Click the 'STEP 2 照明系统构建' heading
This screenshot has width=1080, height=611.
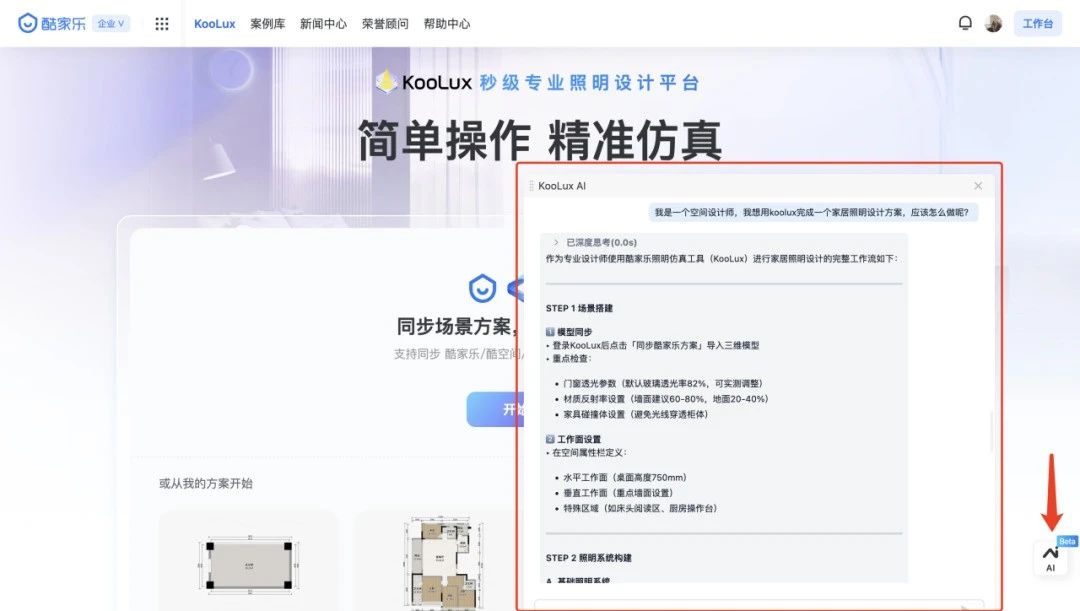click(x=588, y=558)
